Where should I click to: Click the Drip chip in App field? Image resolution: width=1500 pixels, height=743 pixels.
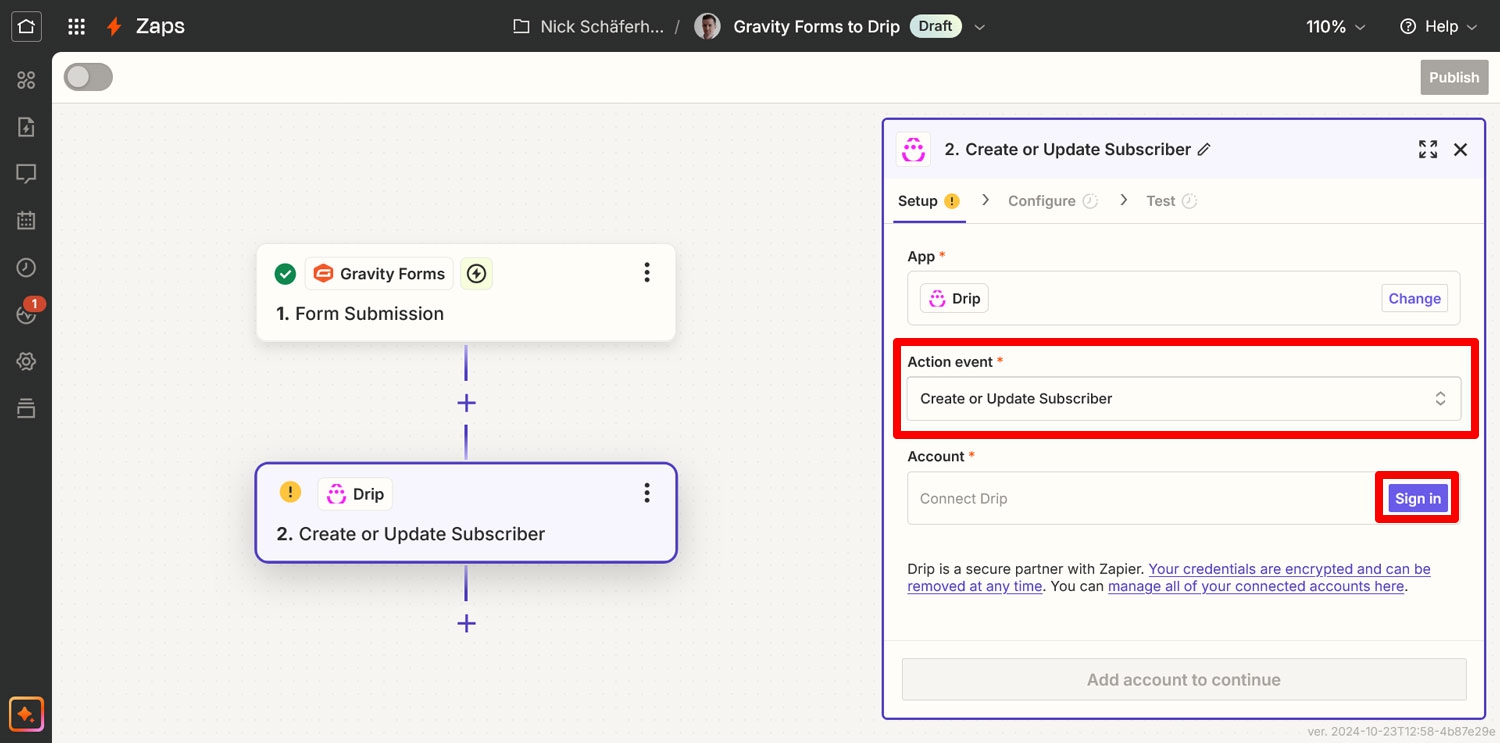[954, 298]
